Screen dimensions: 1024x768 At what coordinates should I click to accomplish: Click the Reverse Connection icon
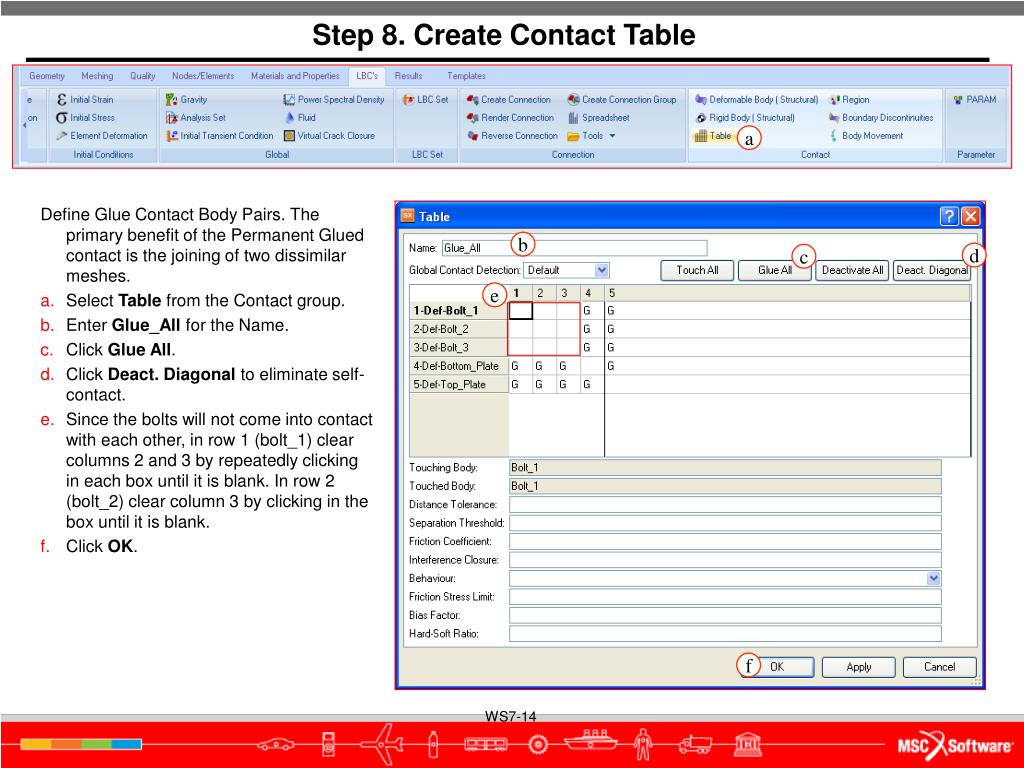tap(473, 136)
